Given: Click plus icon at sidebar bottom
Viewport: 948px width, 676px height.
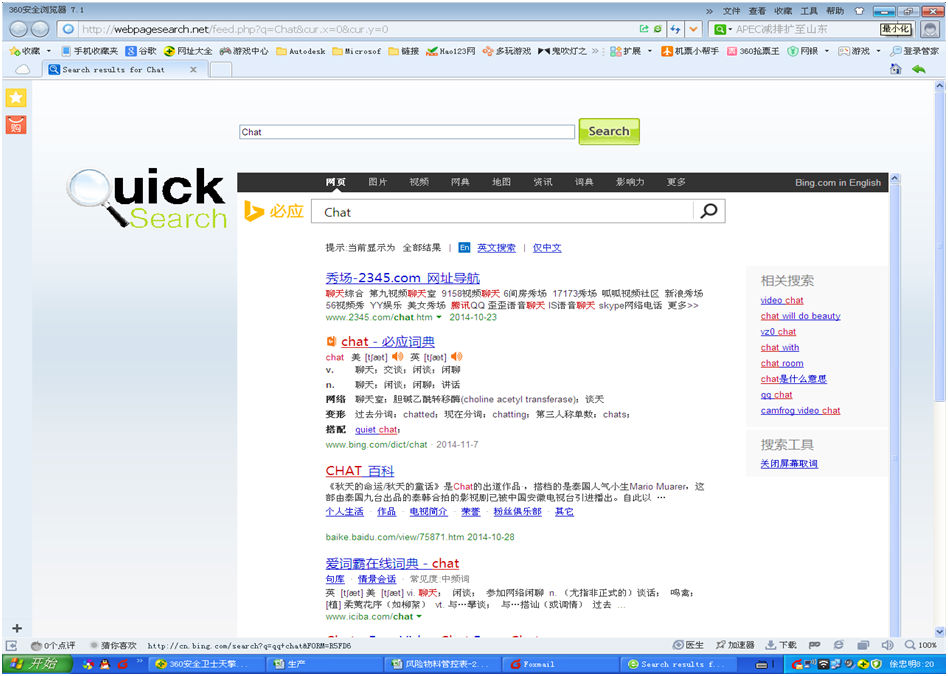Looking at the screenshot, I should click(17, 628).
